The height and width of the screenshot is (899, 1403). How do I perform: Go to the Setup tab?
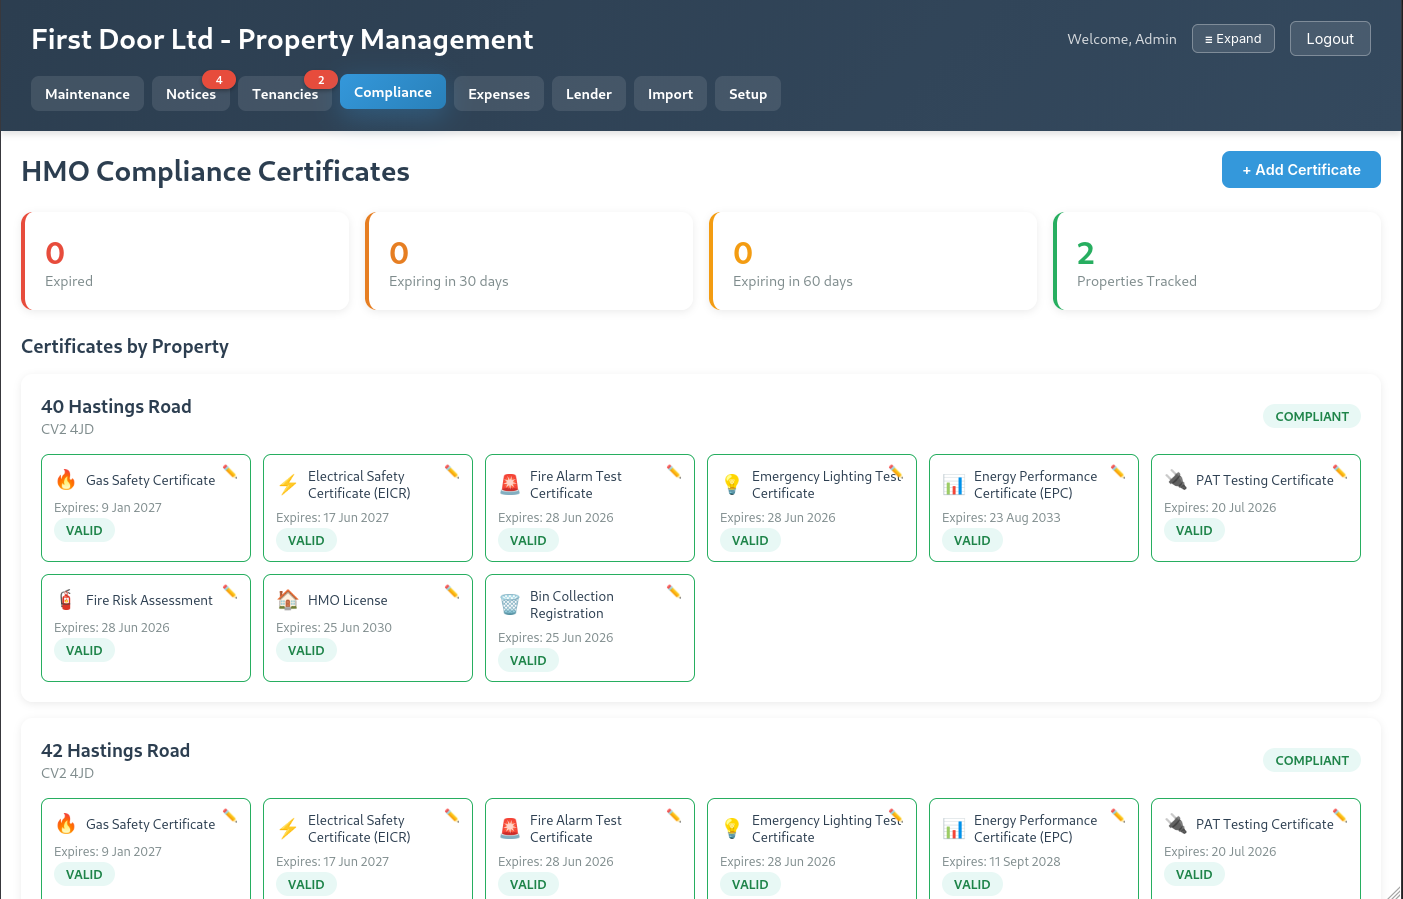click(747, 93)
